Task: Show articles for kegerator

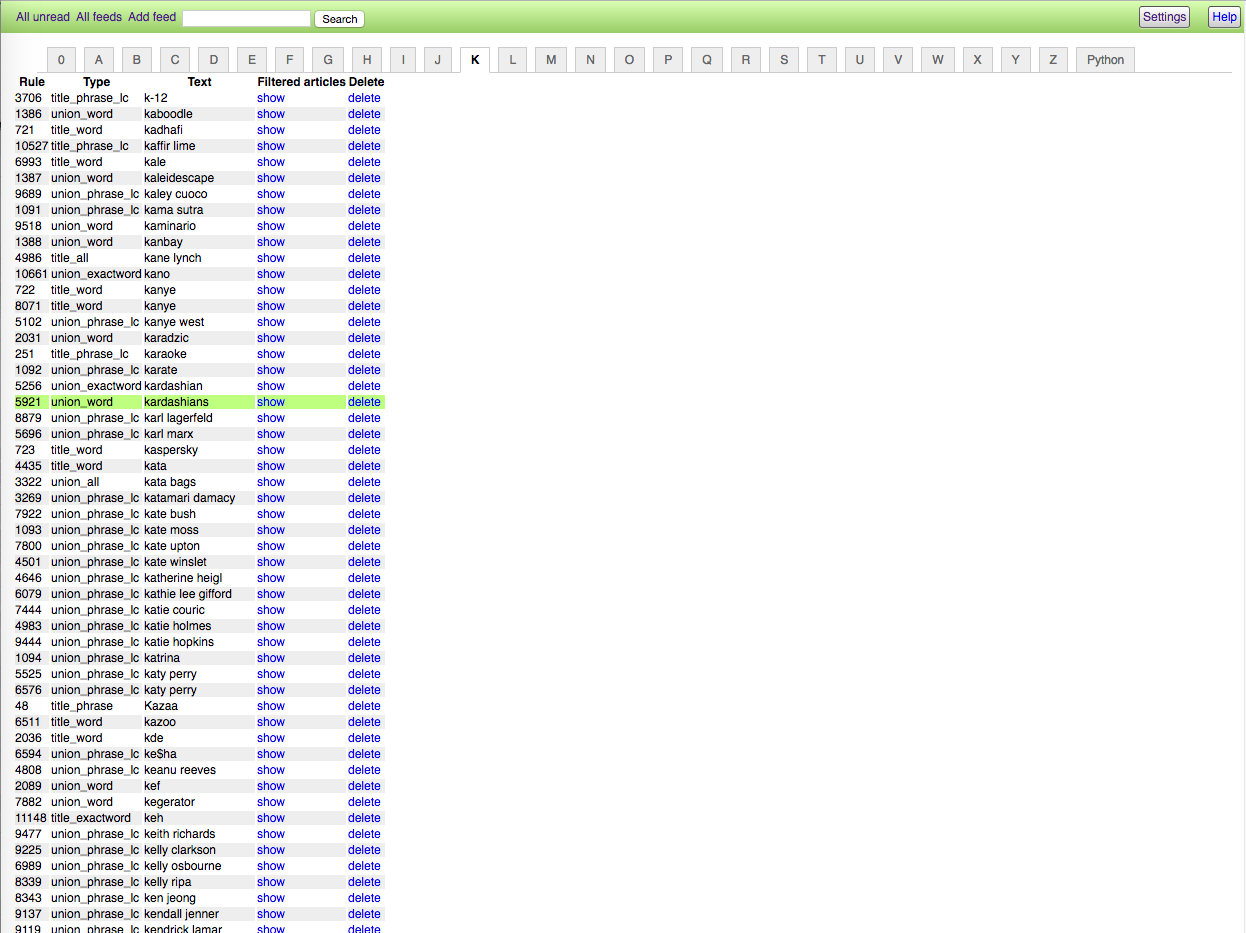Action: pos(271,802)
